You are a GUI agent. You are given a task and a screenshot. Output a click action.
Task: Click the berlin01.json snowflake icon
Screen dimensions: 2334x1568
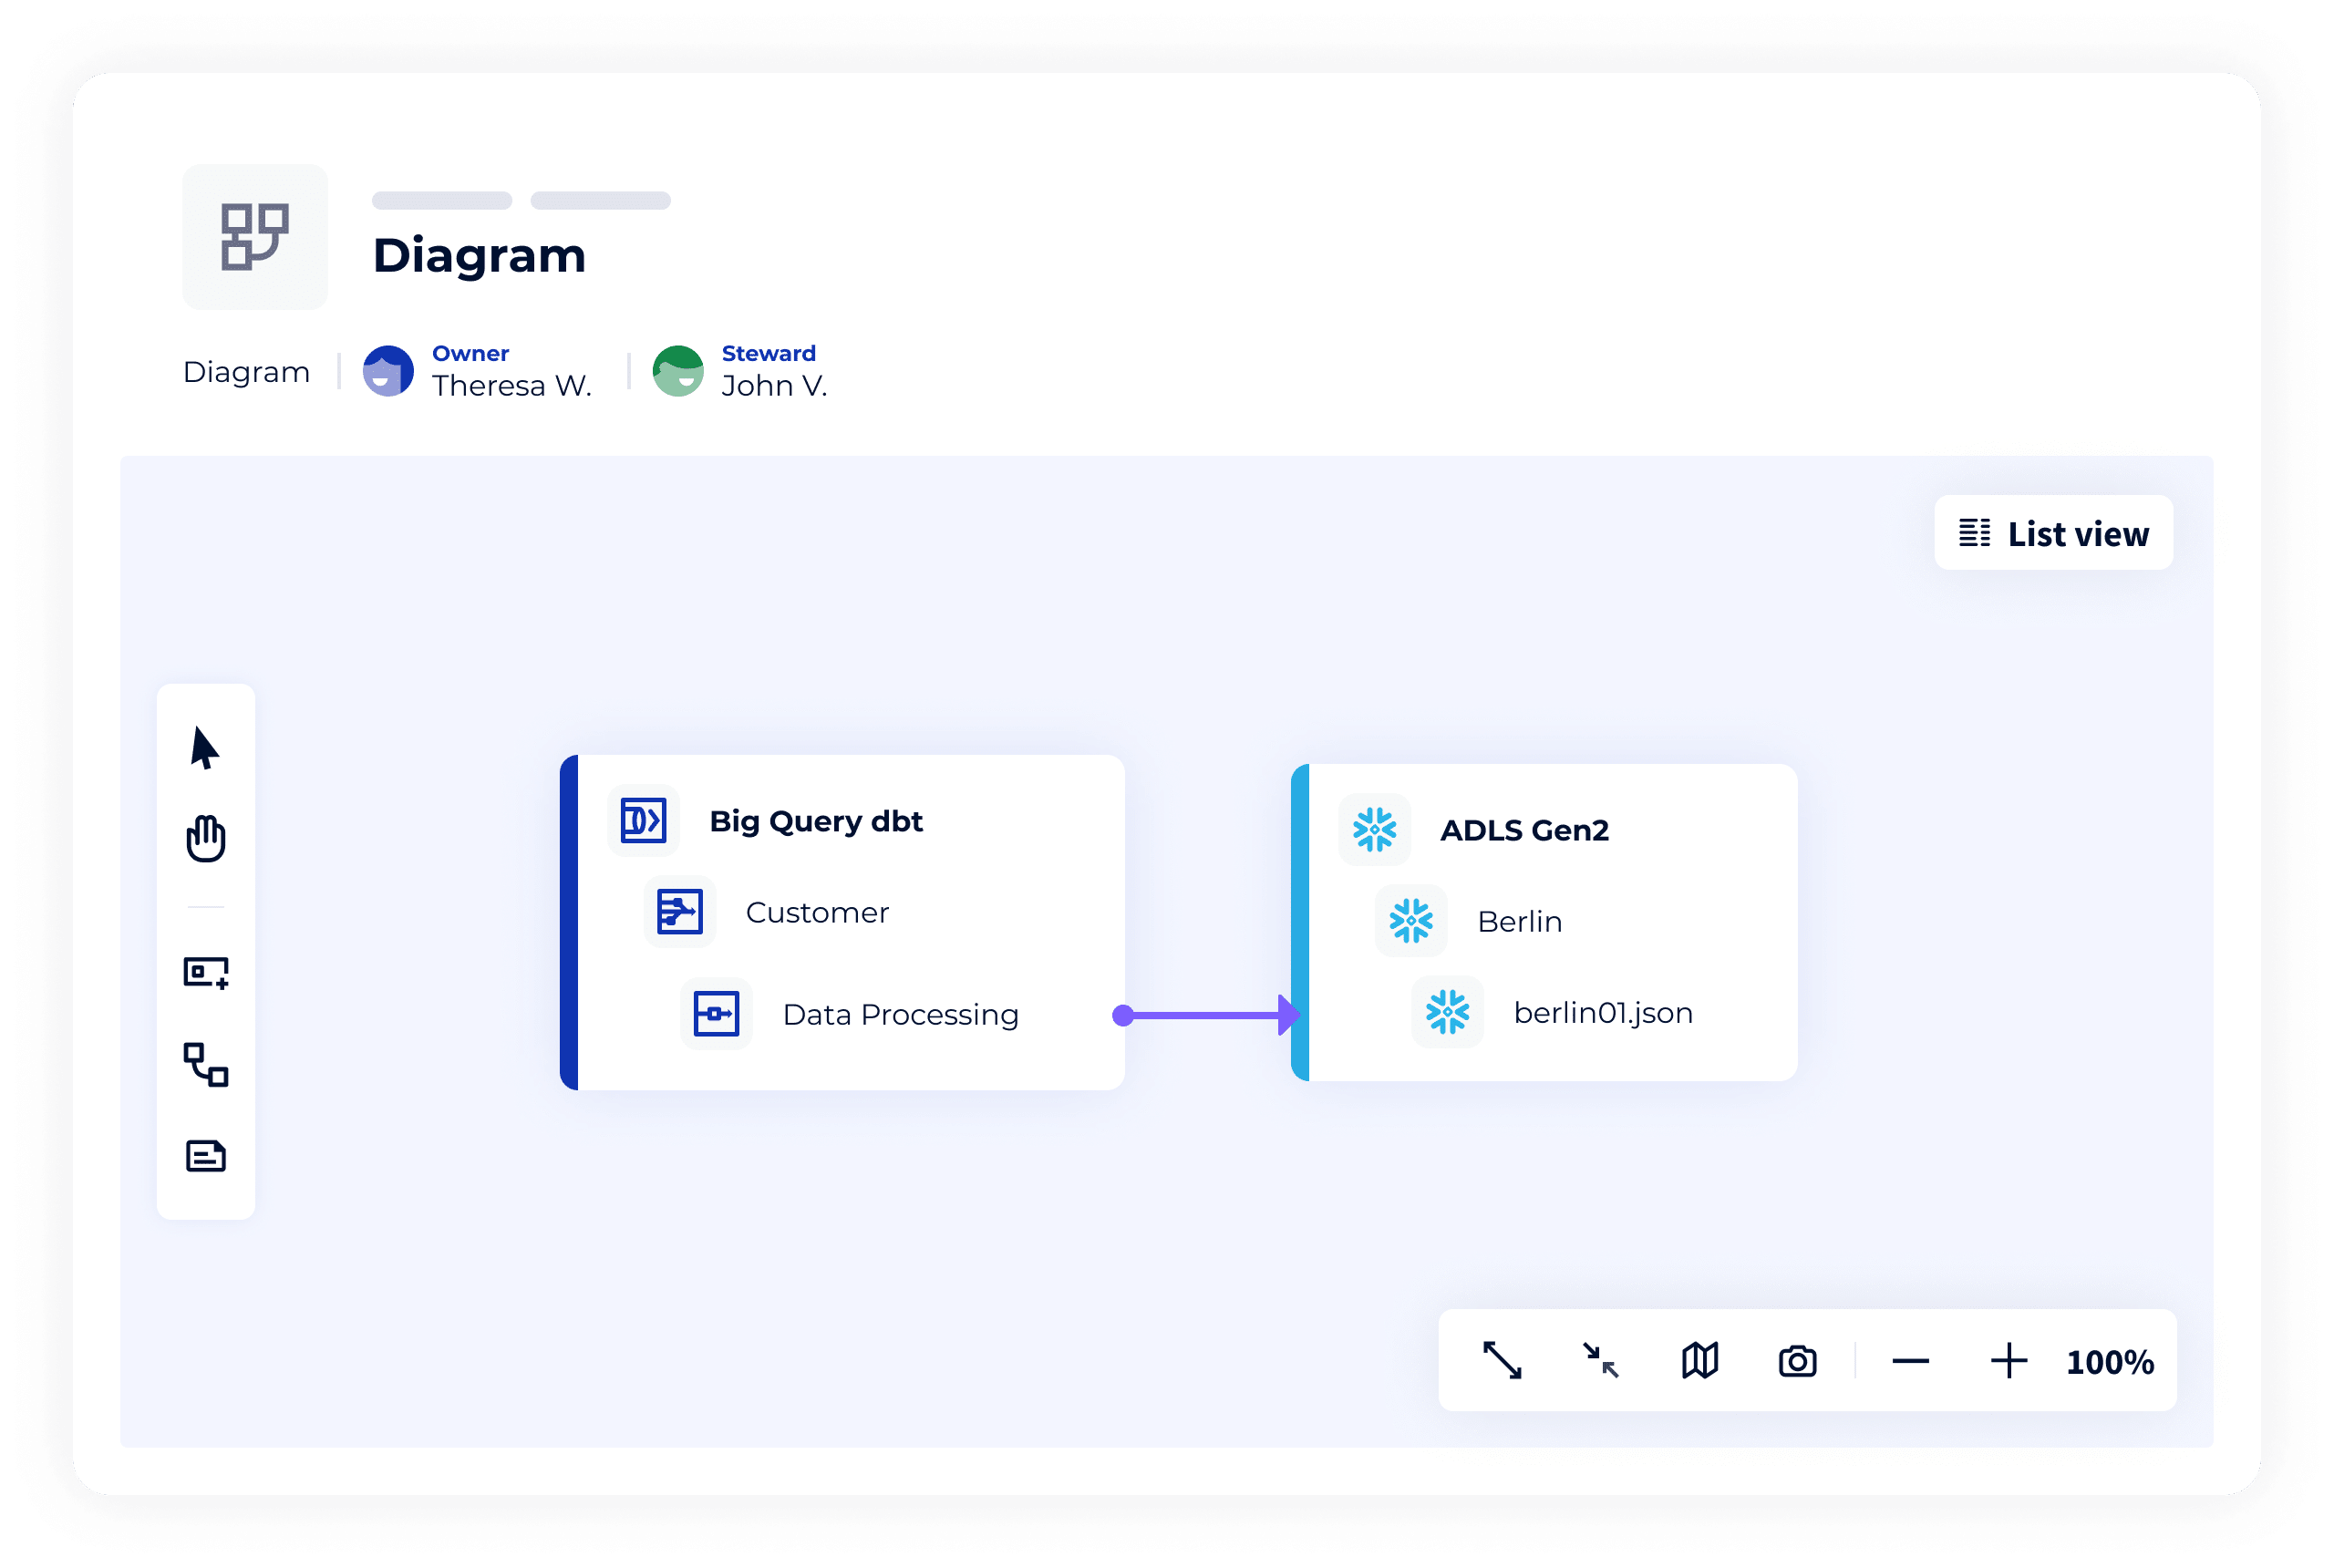coord(1447,1012)
